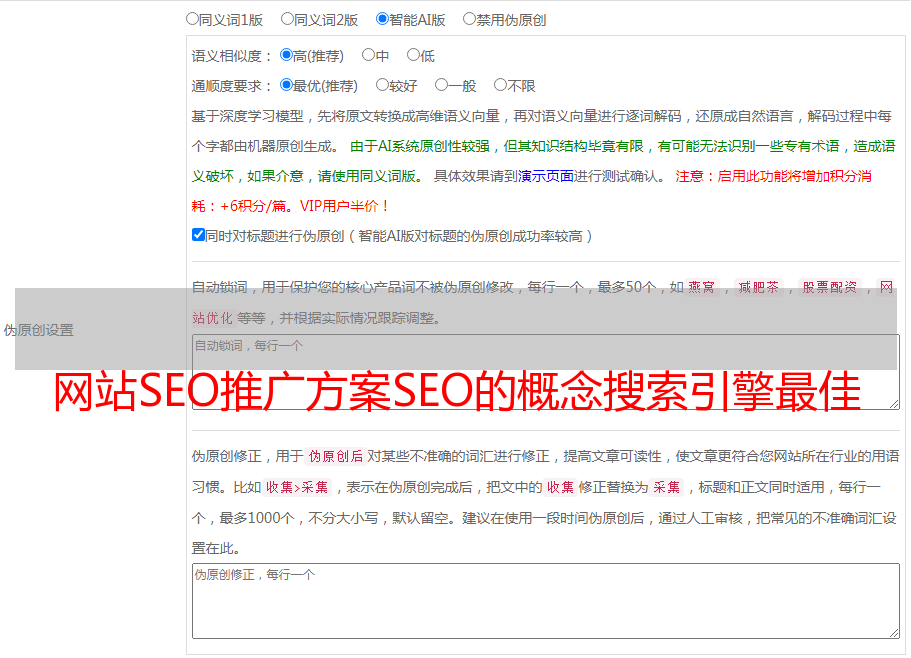Screen dimensions: 911x658
Task: Focus the 伪原创修正 text area
Action: (x=545, y=600)
